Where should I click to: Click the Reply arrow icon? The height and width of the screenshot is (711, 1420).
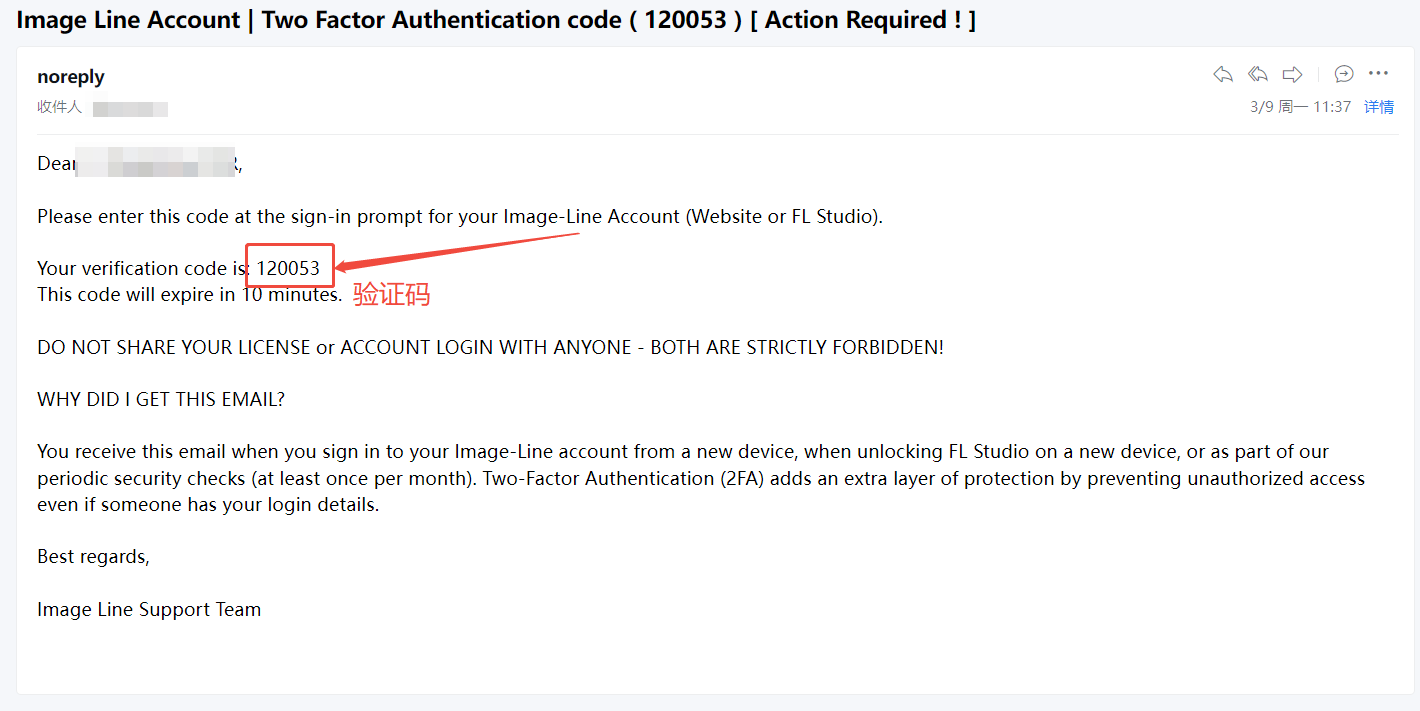coord(1222,74)
